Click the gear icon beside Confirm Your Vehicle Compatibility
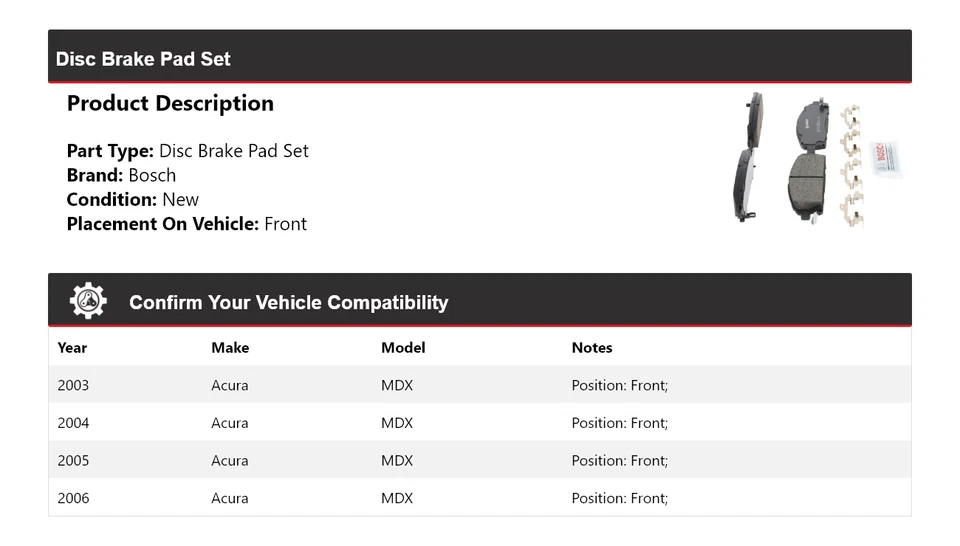This screenshot has height=546, width=960. [88, 301]
